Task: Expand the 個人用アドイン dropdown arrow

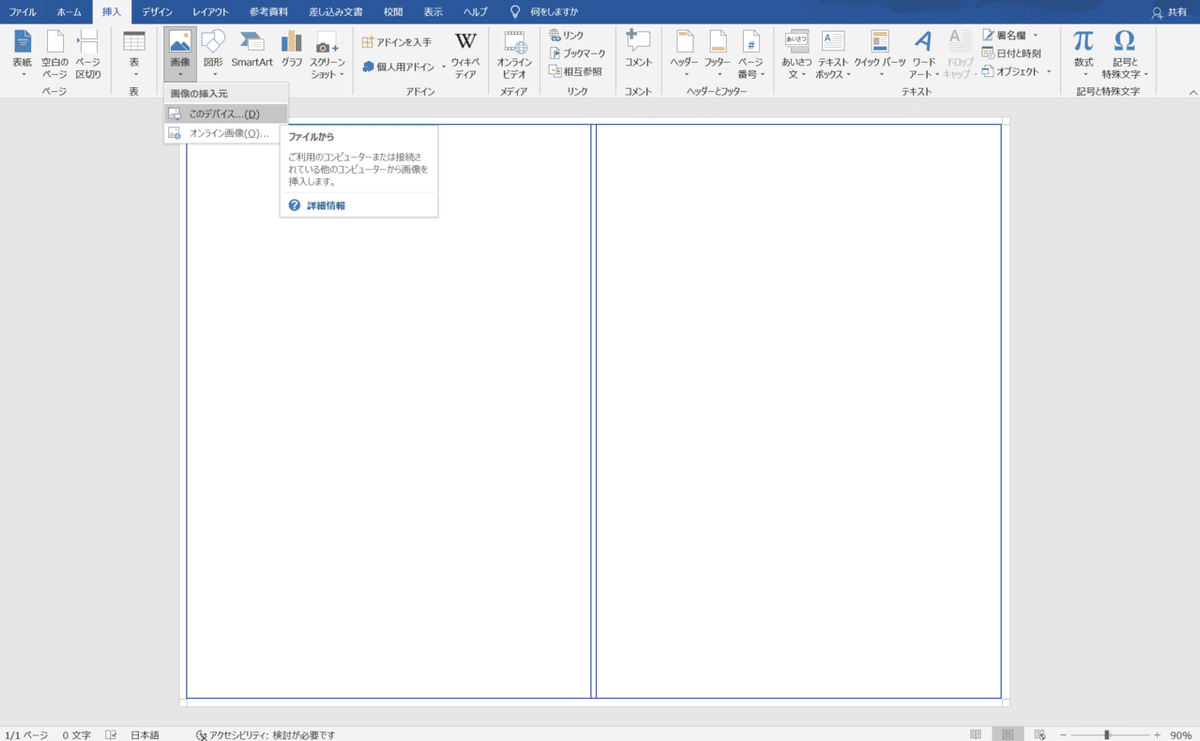Action: point(444,67)
